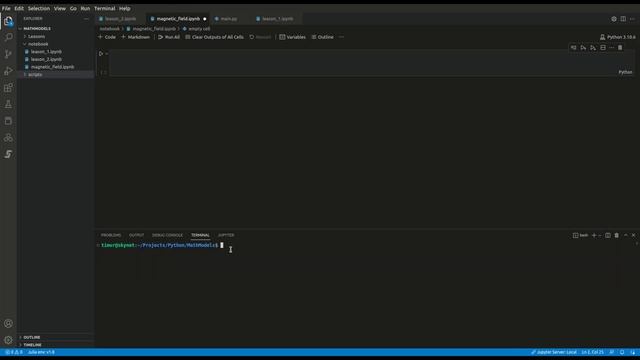Switch to lesson_1.ipynb editor tab
The height and width of the screenshot is (360, 640).
[277, 19]
